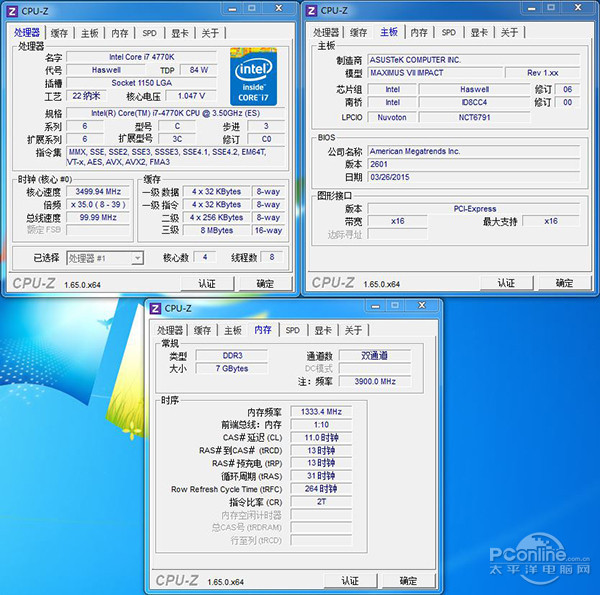
Task: Click the 7 GBytes memory size field
Action: (x=232, y=369)
